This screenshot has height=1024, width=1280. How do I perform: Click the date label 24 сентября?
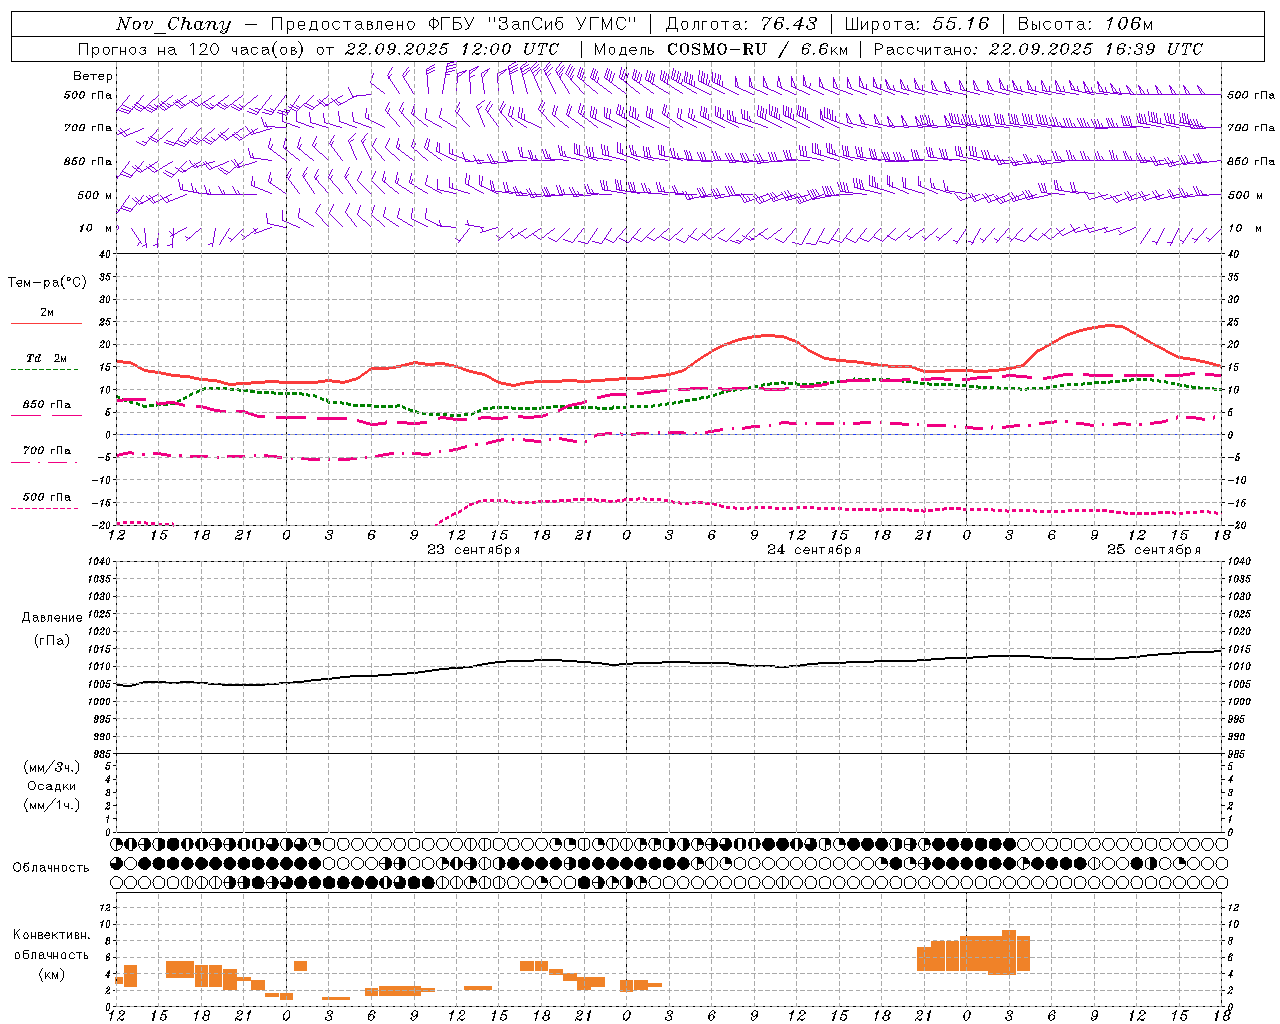pyautogui.click(x=813, y=549)
